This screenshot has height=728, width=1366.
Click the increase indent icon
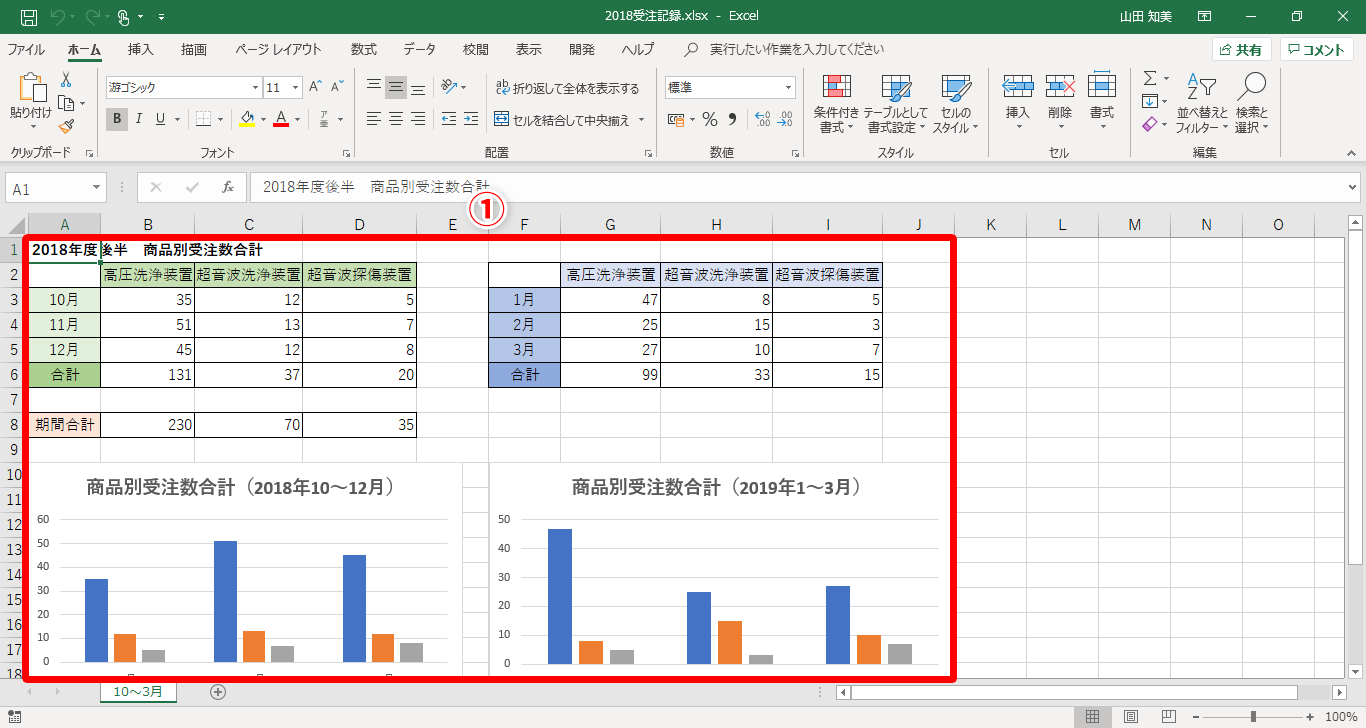(470, 120)
